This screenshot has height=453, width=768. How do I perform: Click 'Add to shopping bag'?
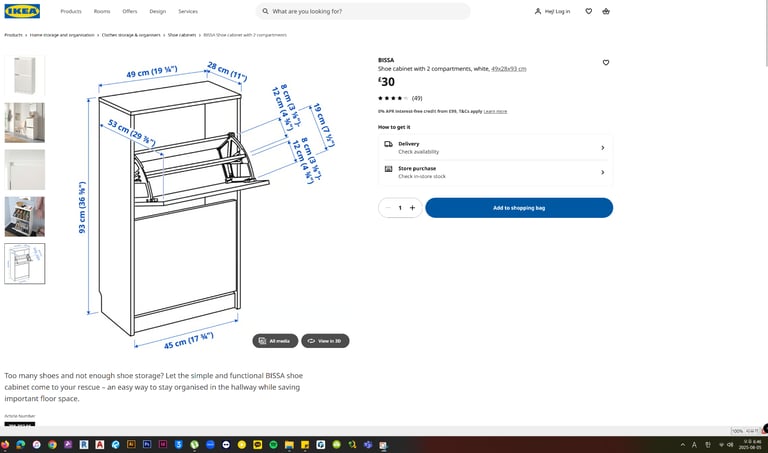click(x=519, y=208)
